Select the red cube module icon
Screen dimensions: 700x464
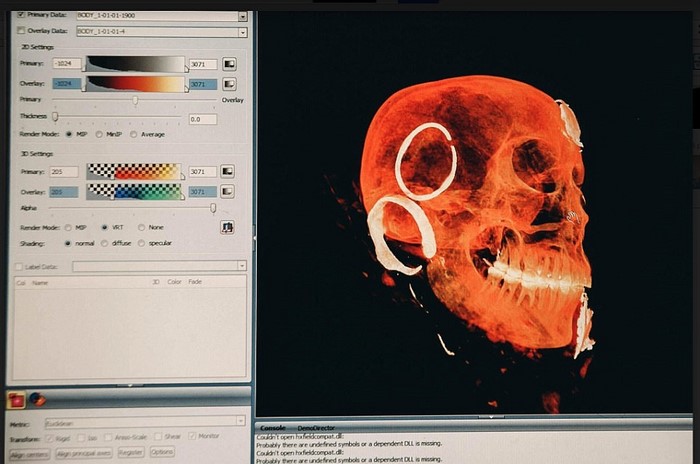[16, 400]
